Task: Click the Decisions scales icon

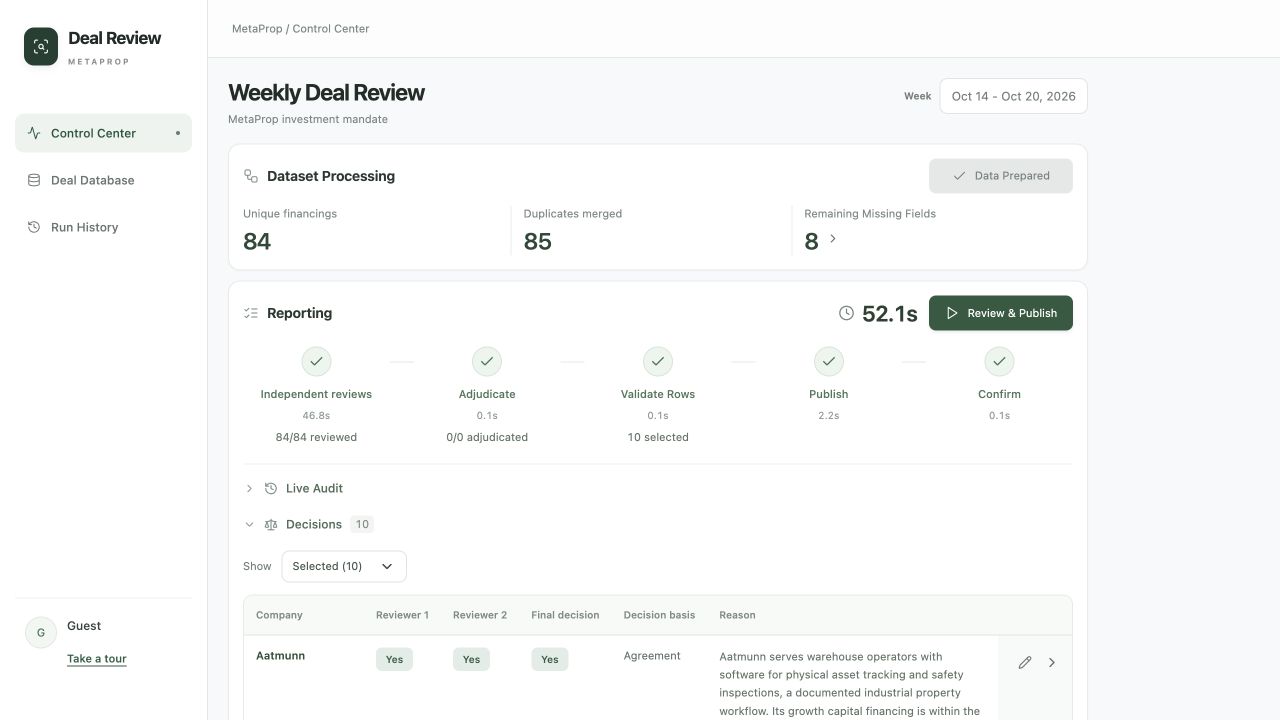Action: coord(271,524)
